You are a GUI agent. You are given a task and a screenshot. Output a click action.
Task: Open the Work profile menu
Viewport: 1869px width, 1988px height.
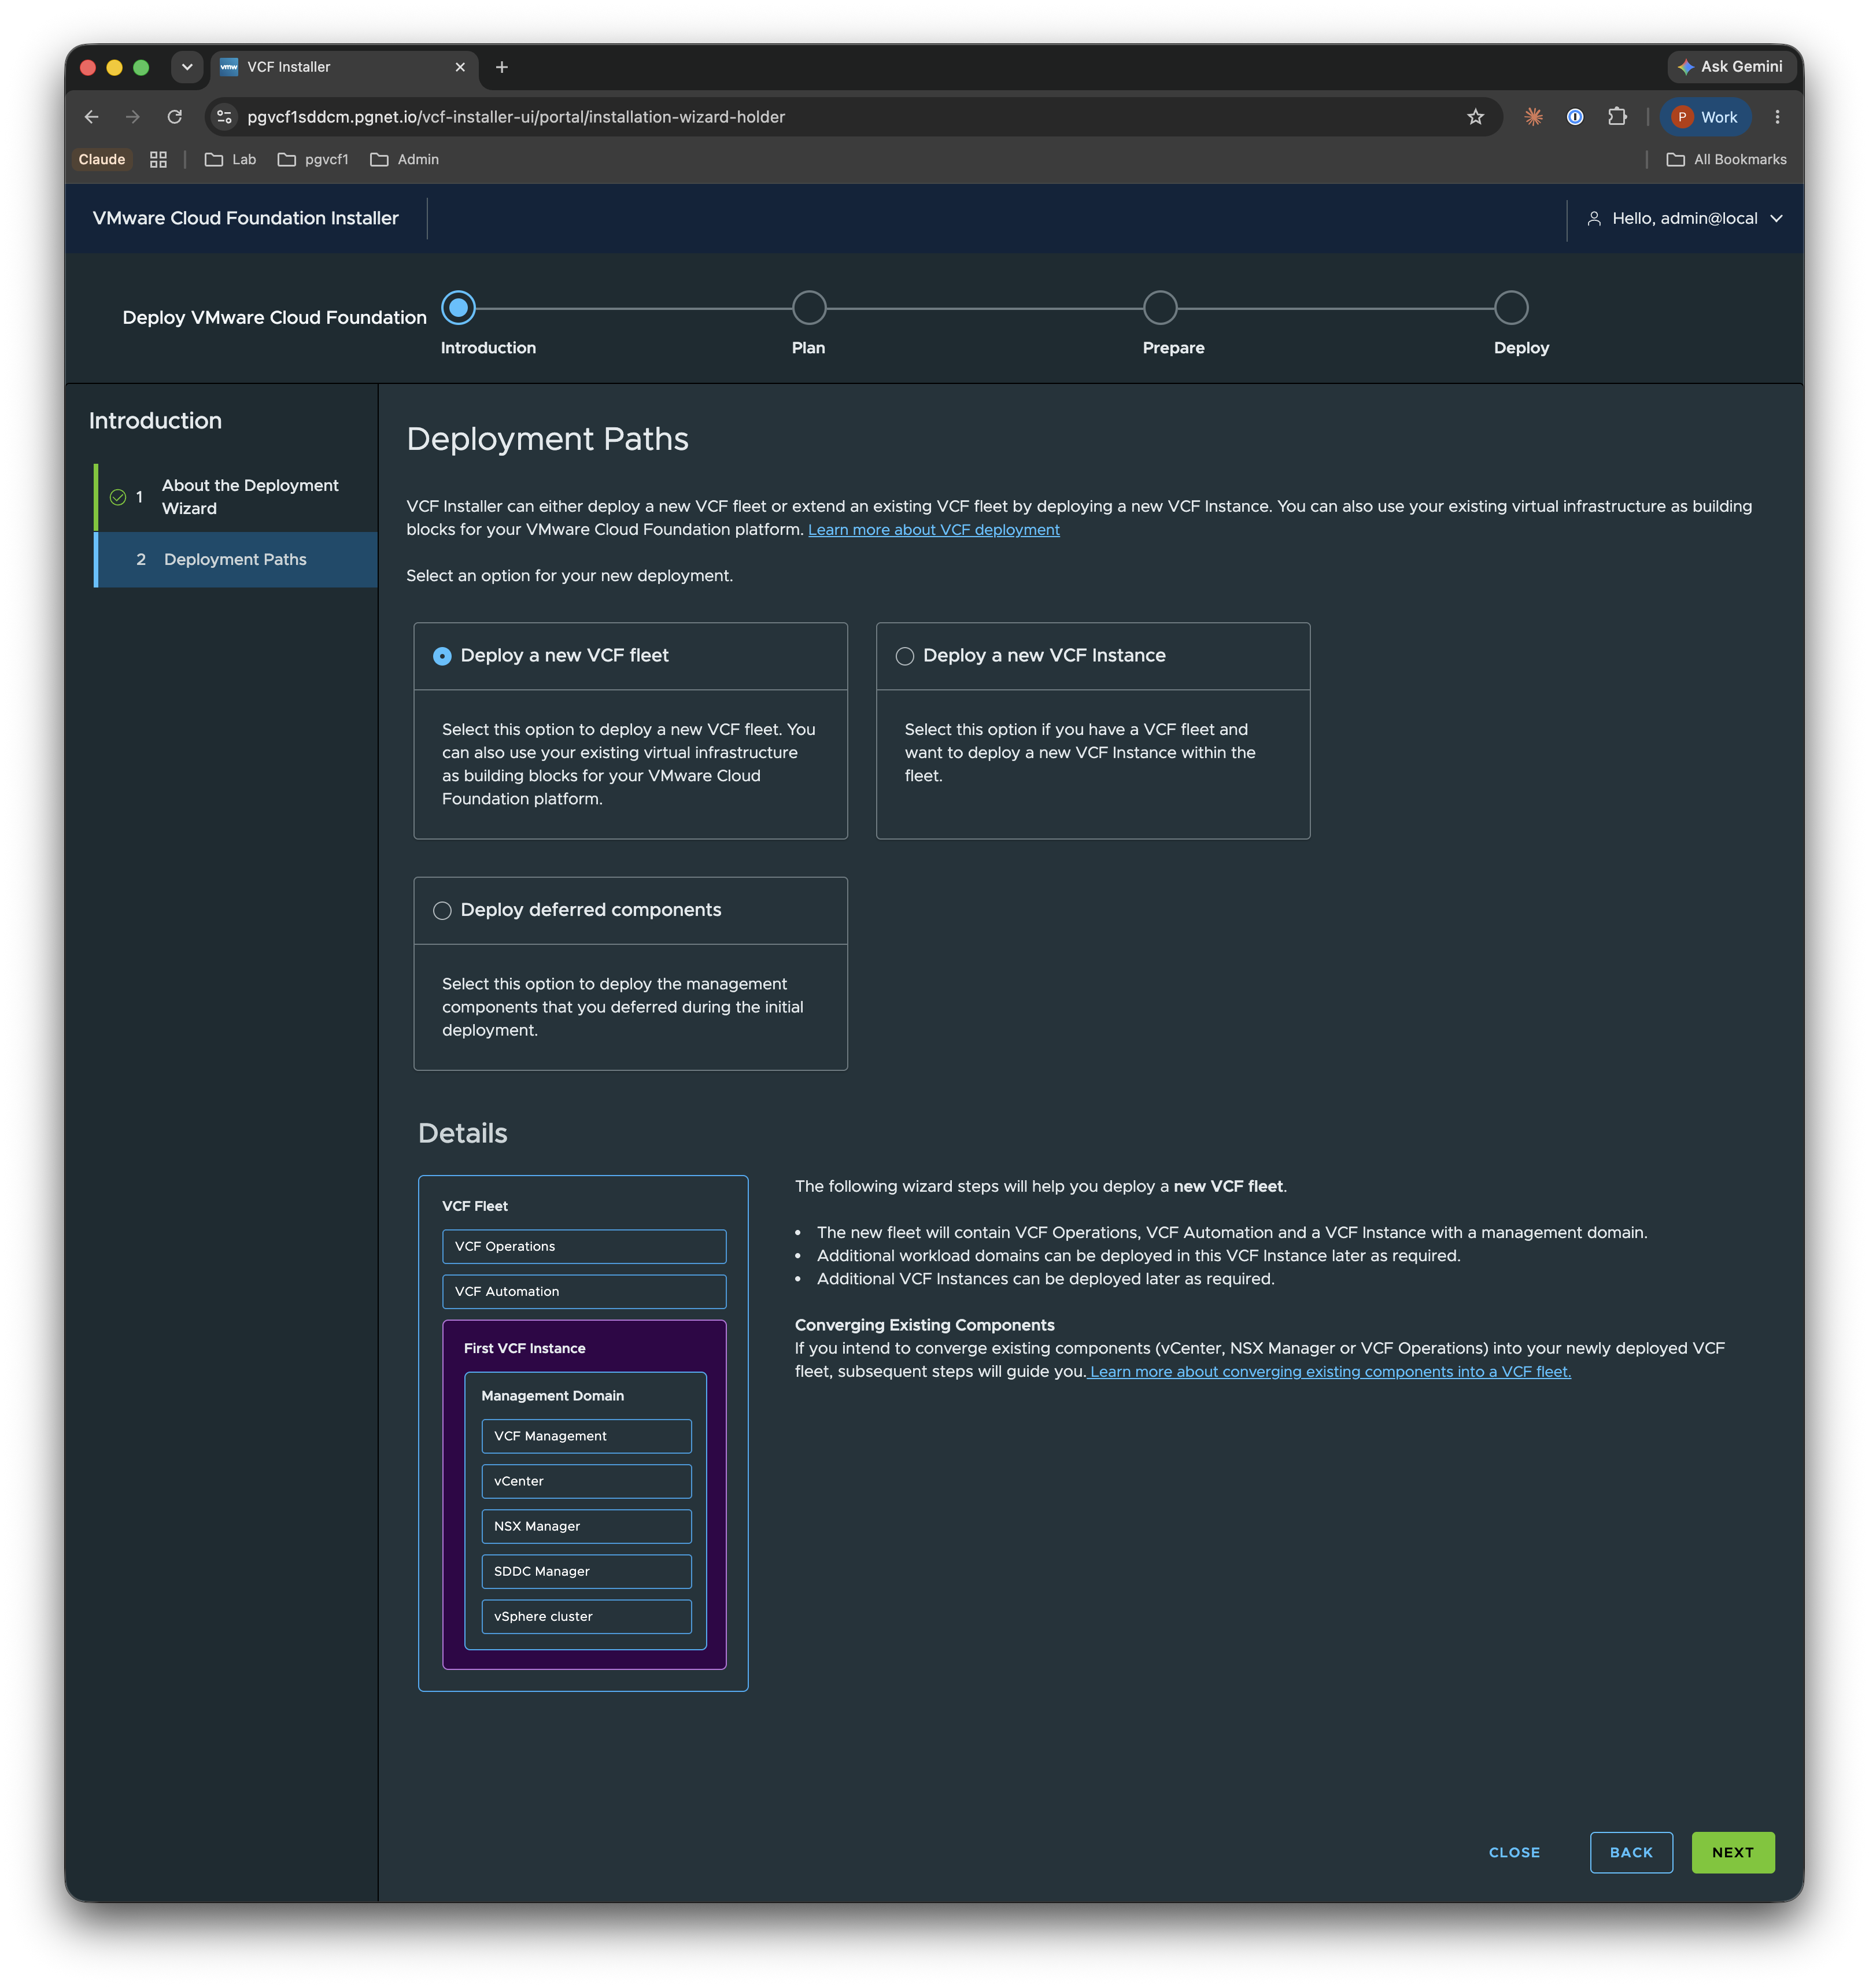click(1705, 117)
